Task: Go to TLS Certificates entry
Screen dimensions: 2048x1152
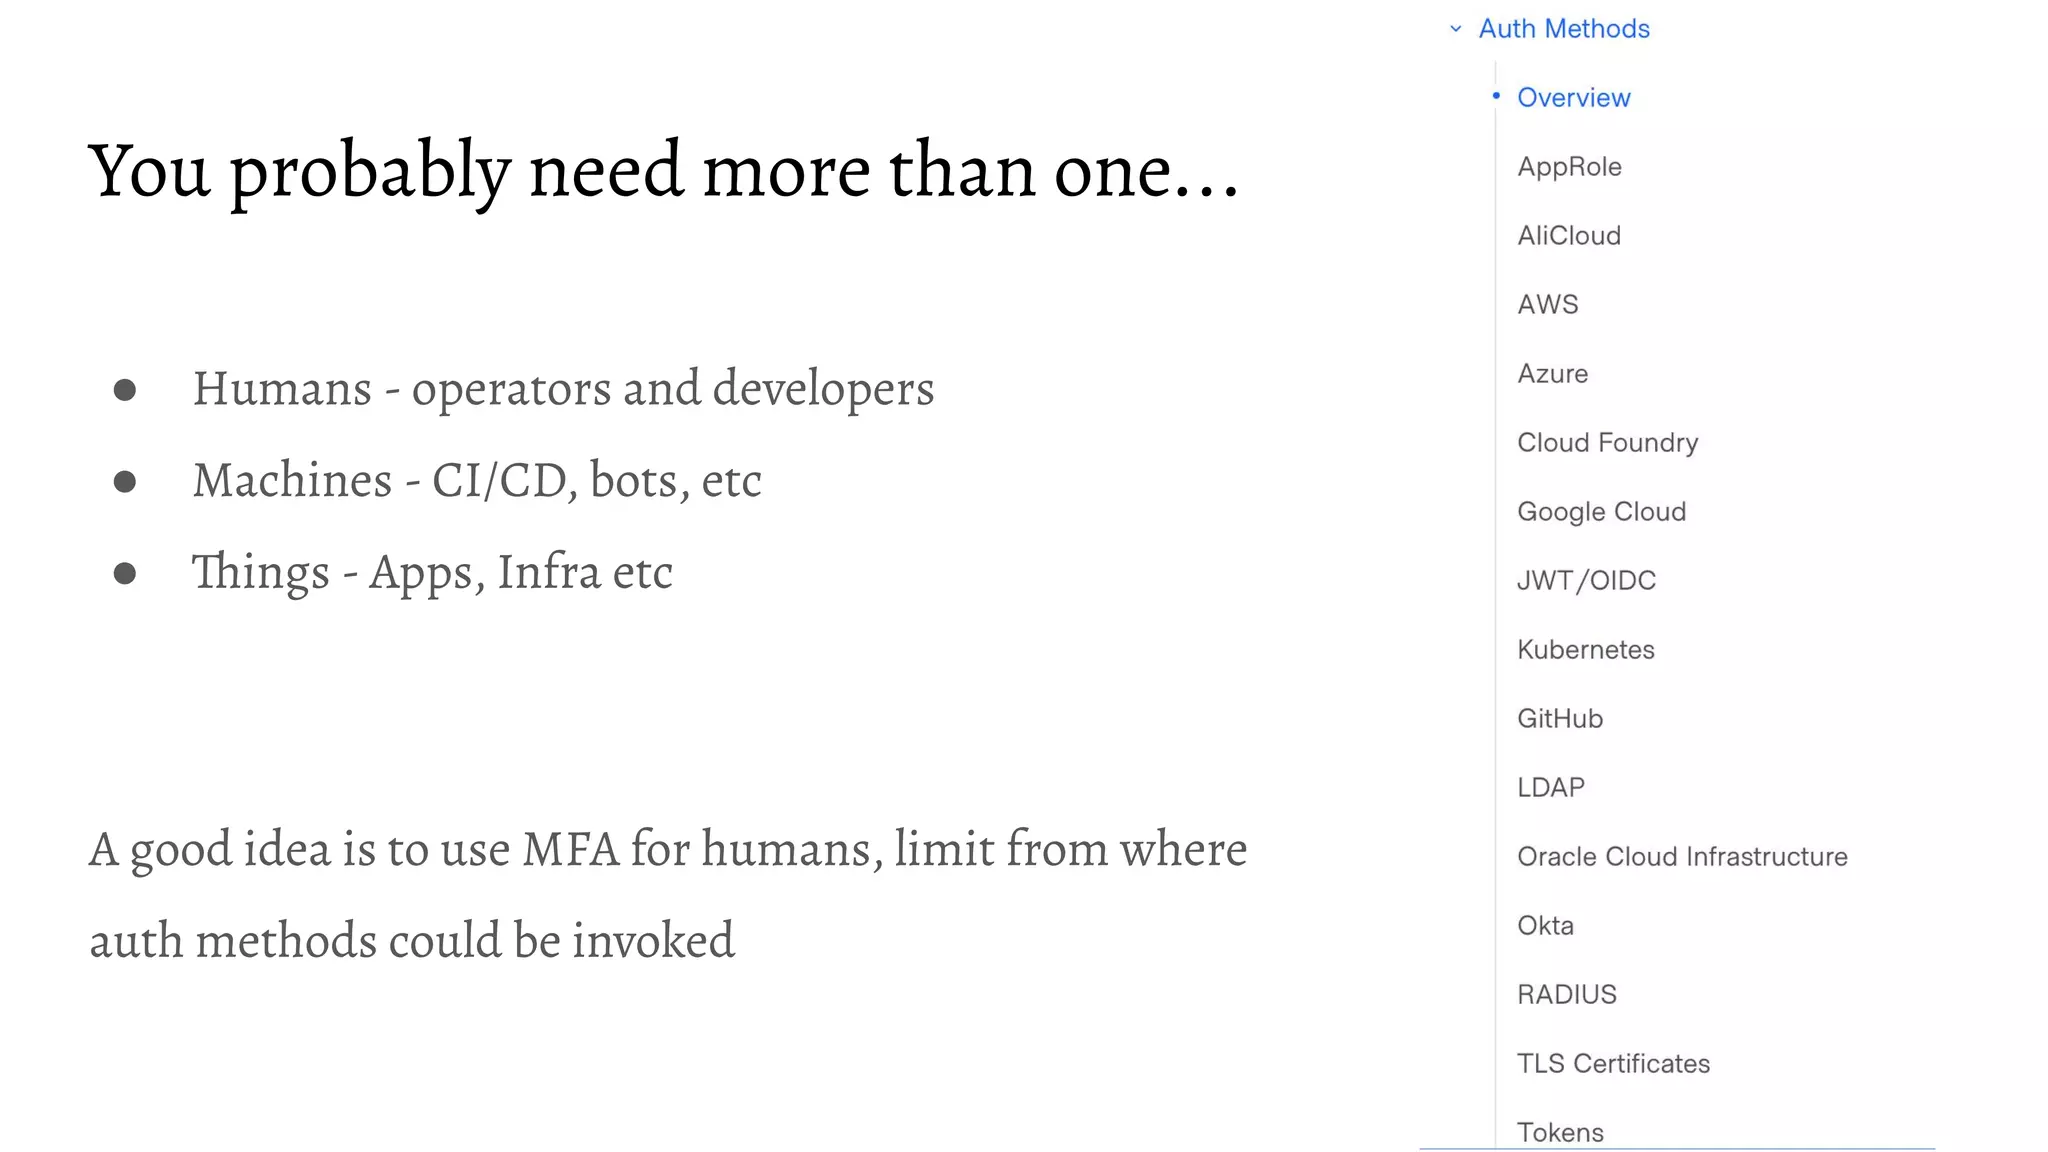Action: point(1613,1064)
